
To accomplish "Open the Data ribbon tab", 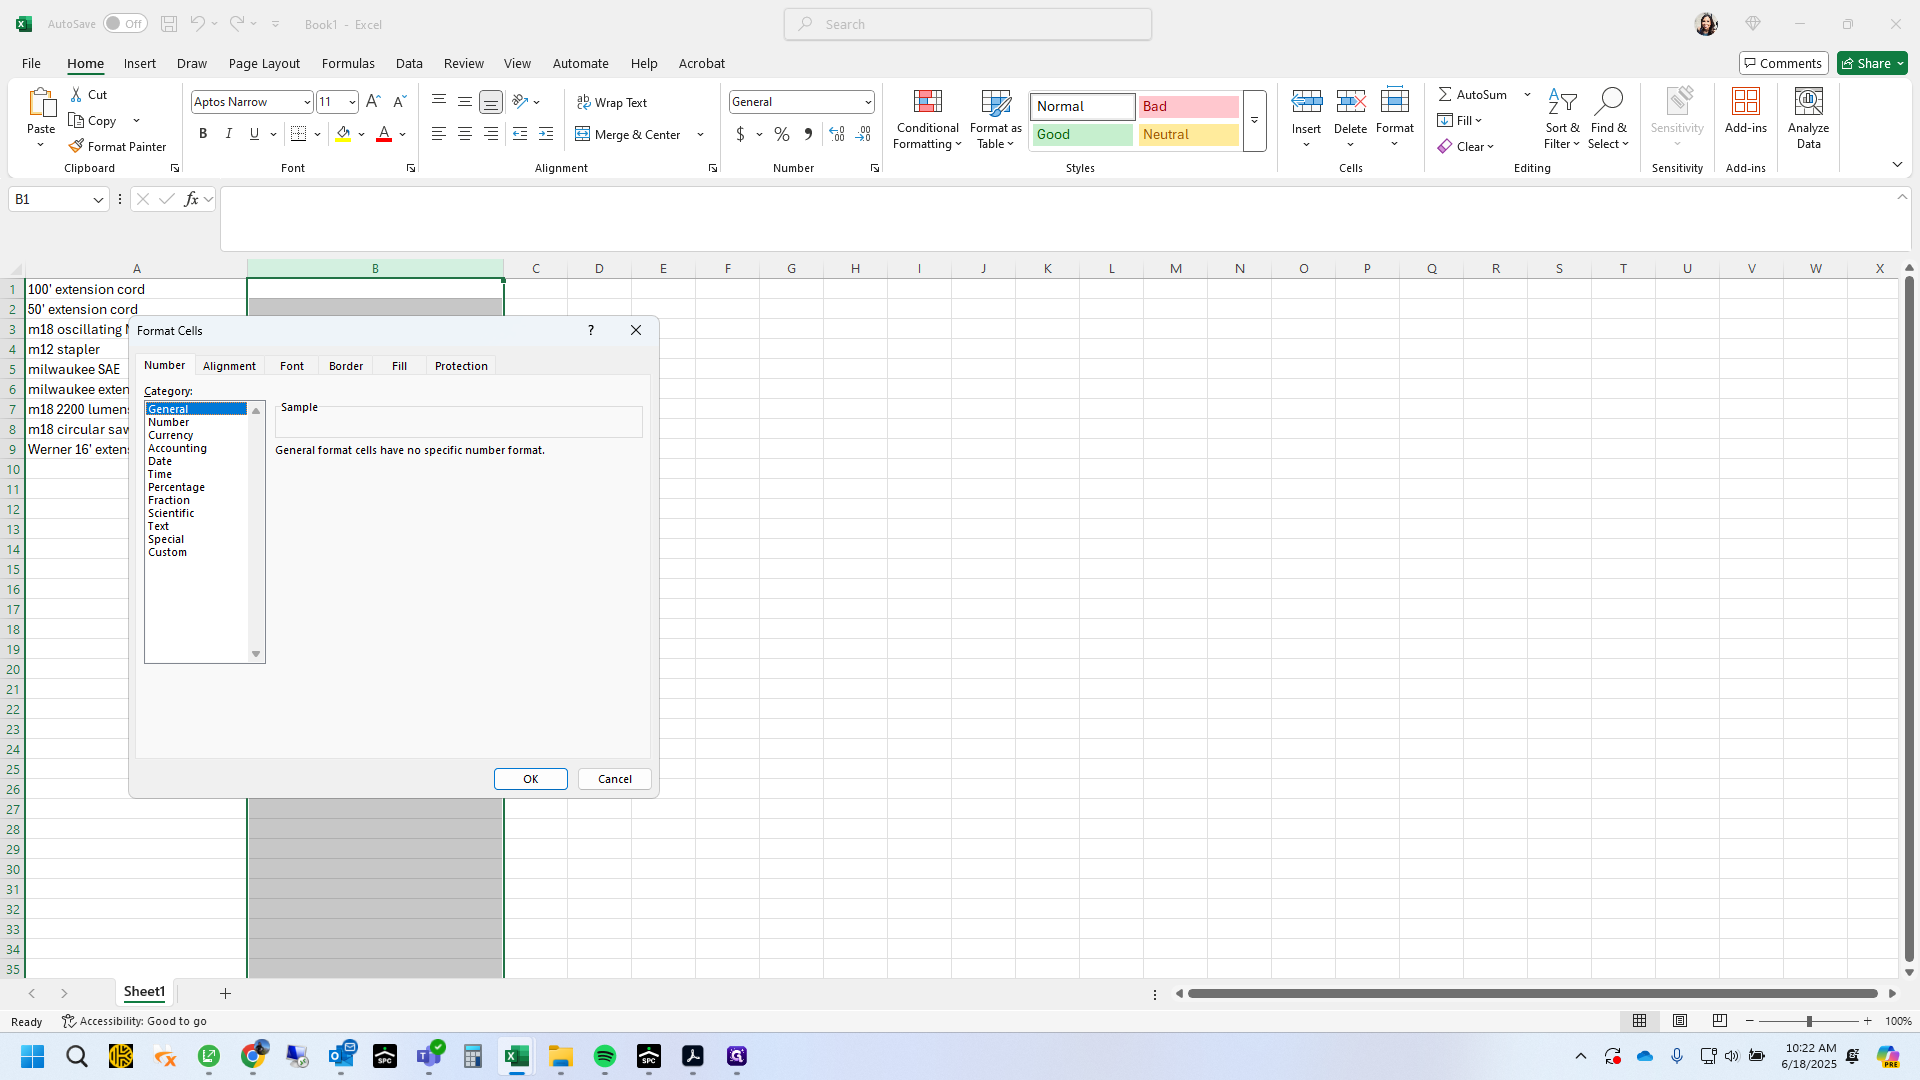I will click(409, 63).
